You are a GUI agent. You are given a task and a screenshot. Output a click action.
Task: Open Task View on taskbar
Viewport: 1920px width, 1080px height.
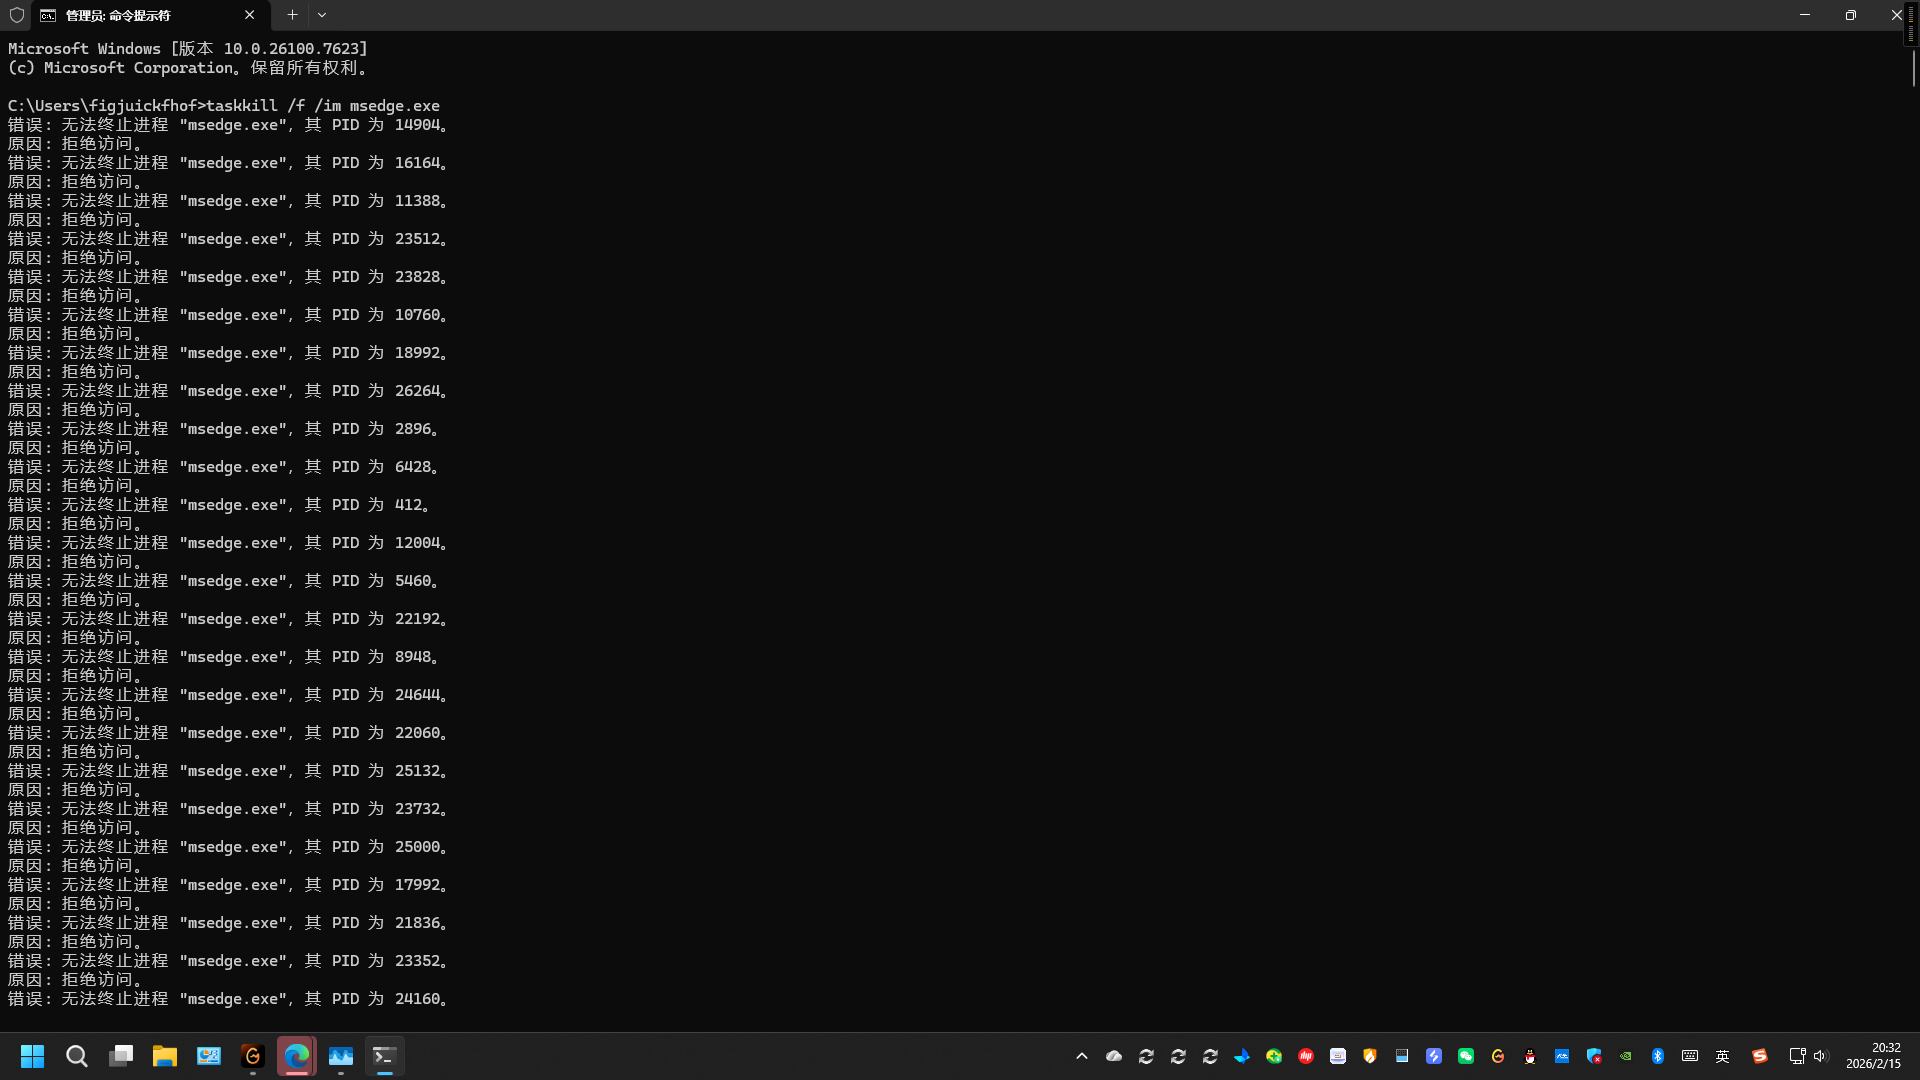pyautogui.click(x=121, y=1056)
